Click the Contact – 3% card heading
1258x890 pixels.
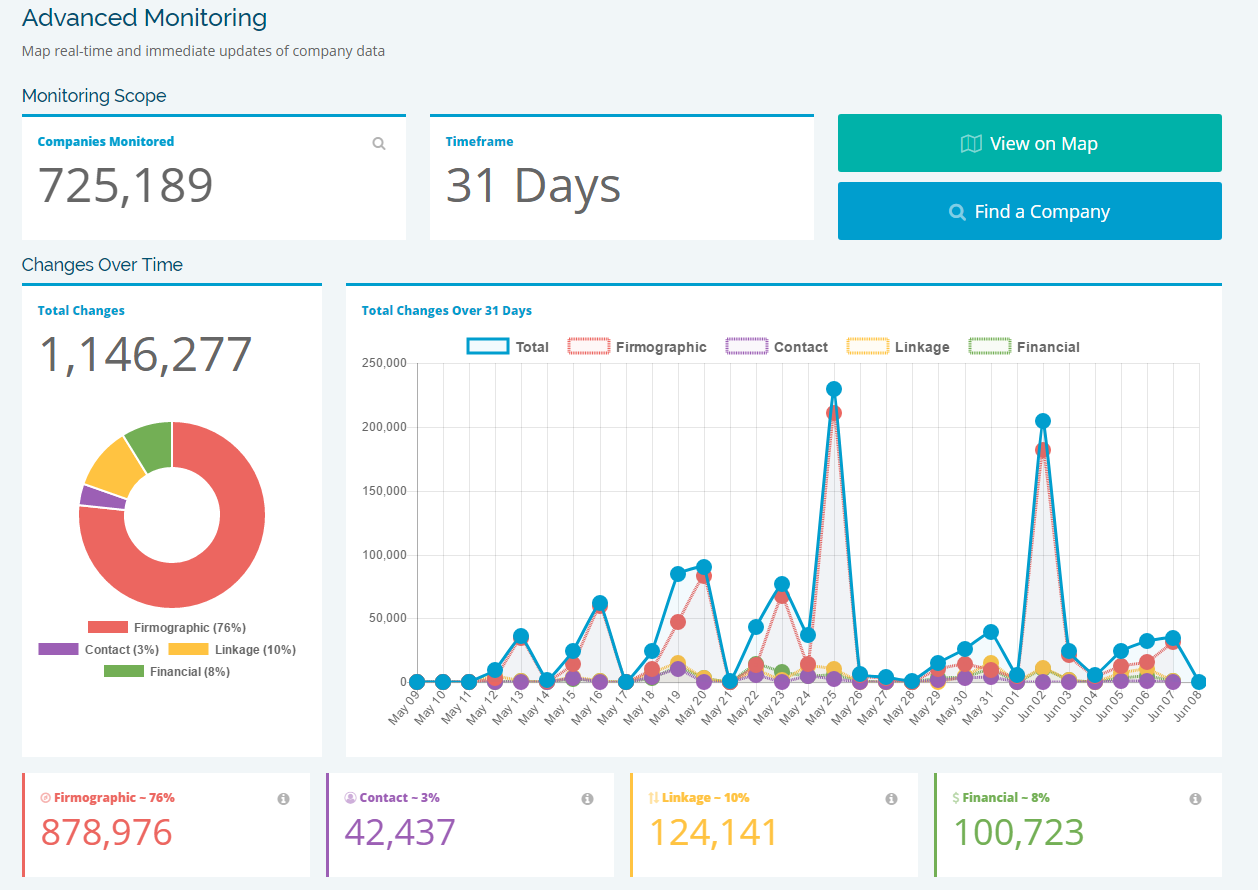pyautogui.click(x=399, y=798)
